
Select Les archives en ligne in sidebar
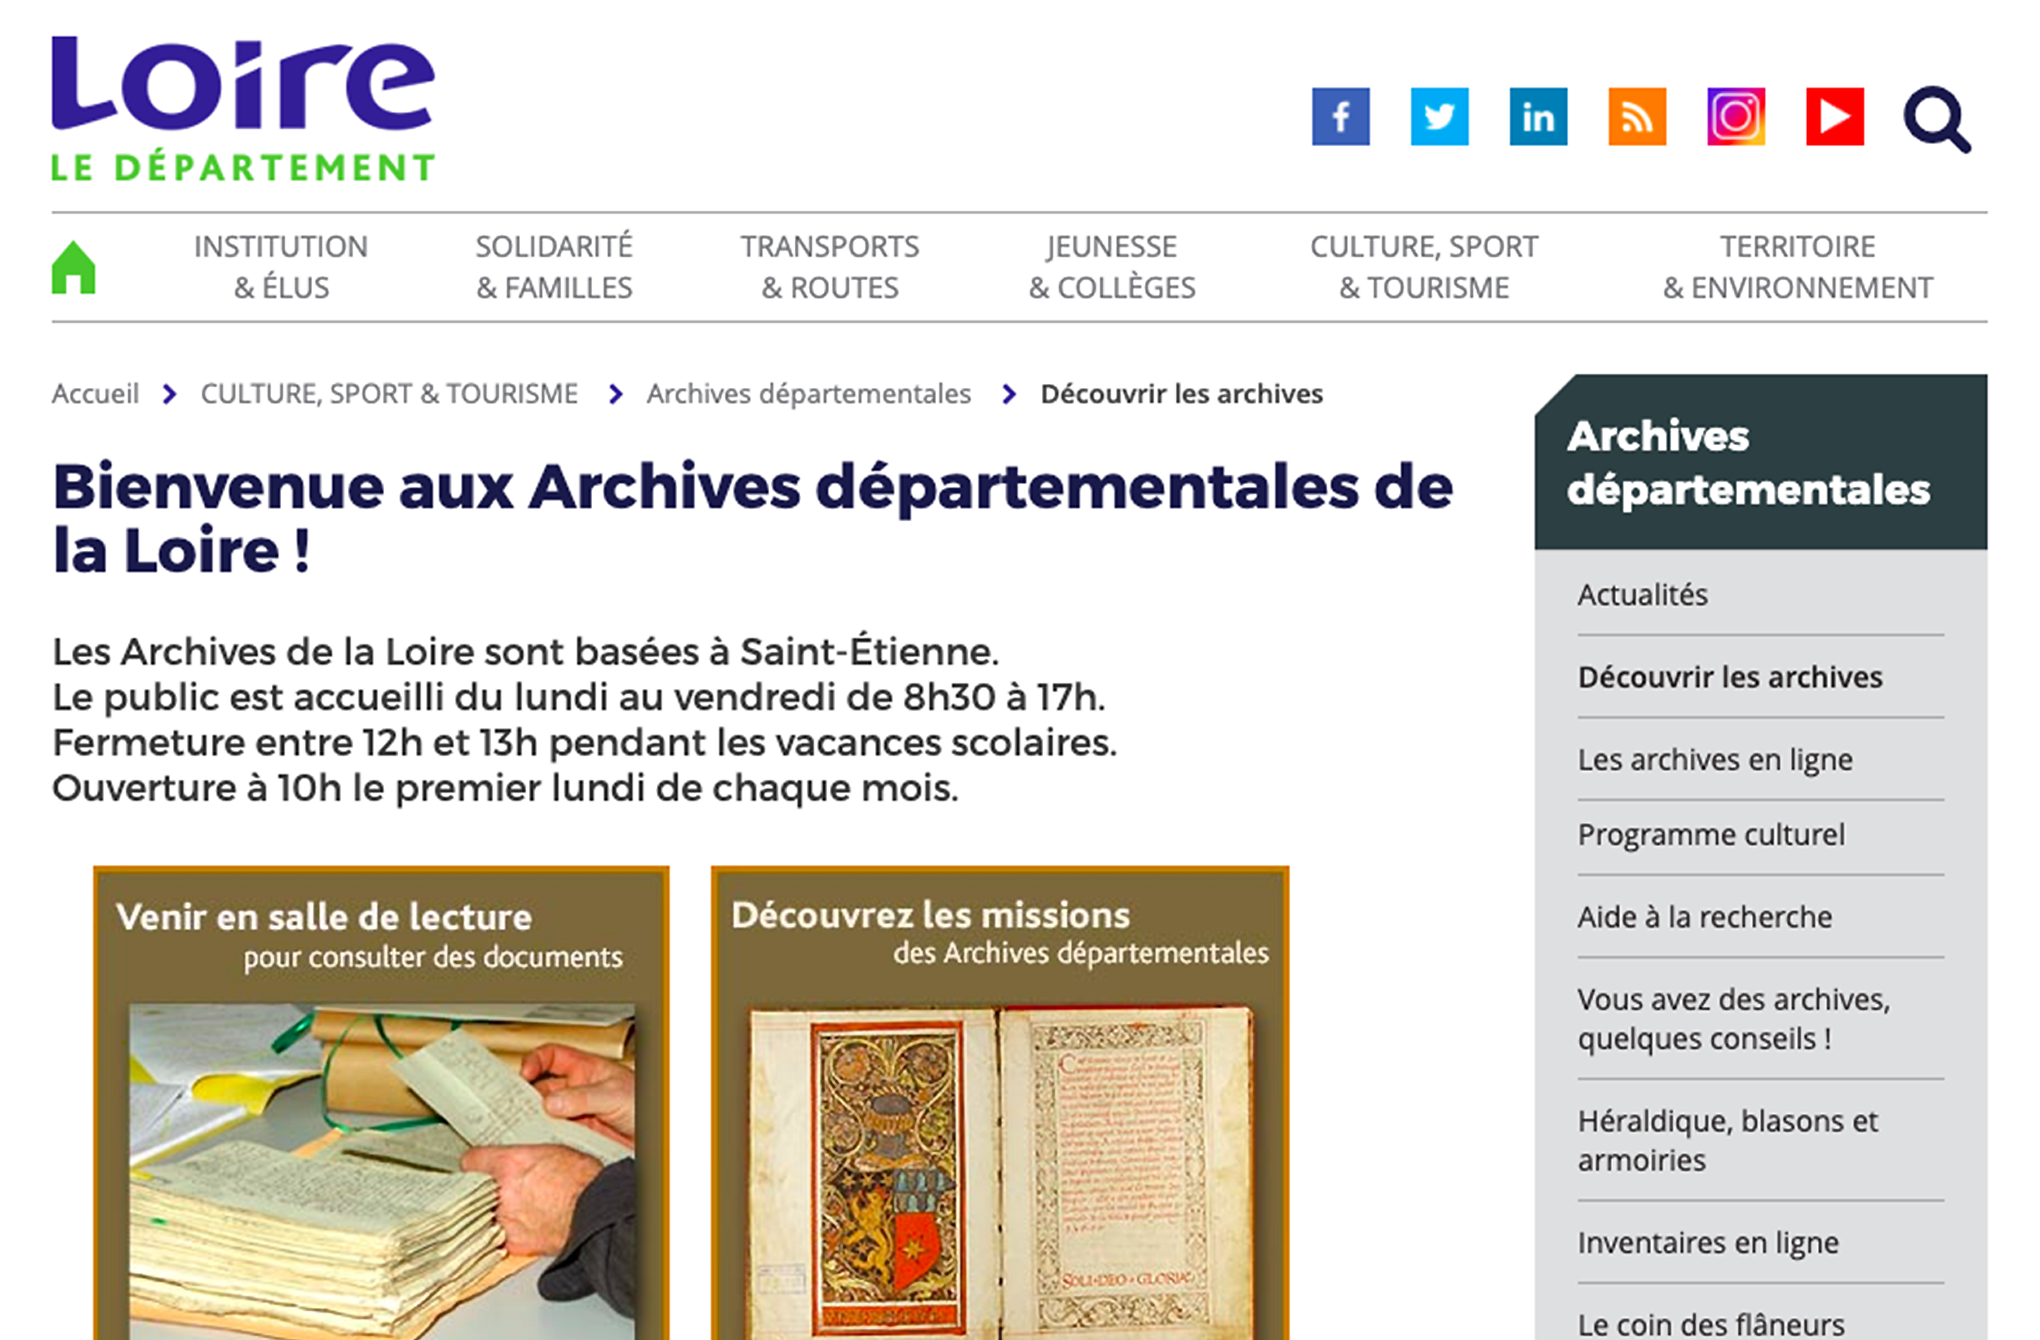[1715, 760]
